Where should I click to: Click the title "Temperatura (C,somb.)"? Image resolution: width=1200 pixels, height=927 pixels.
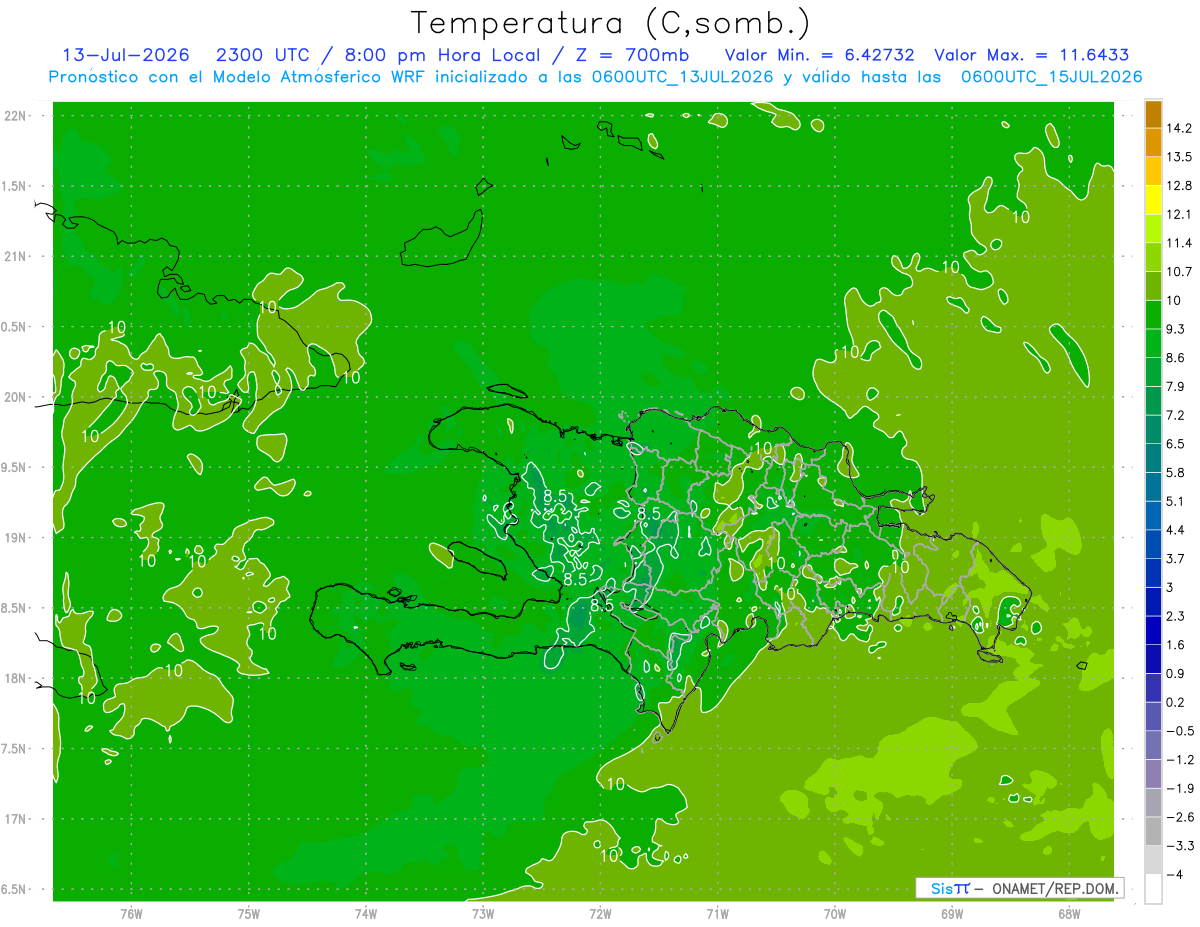610,22
